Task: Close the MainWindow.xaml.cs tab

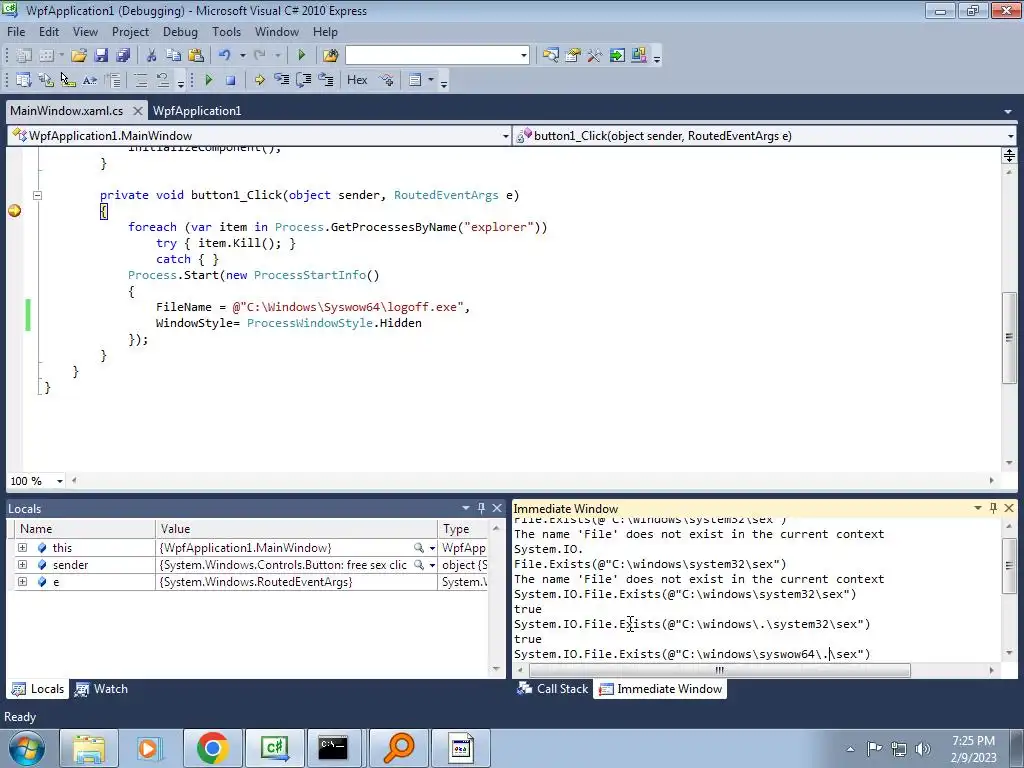Action: tap(137, 111)
